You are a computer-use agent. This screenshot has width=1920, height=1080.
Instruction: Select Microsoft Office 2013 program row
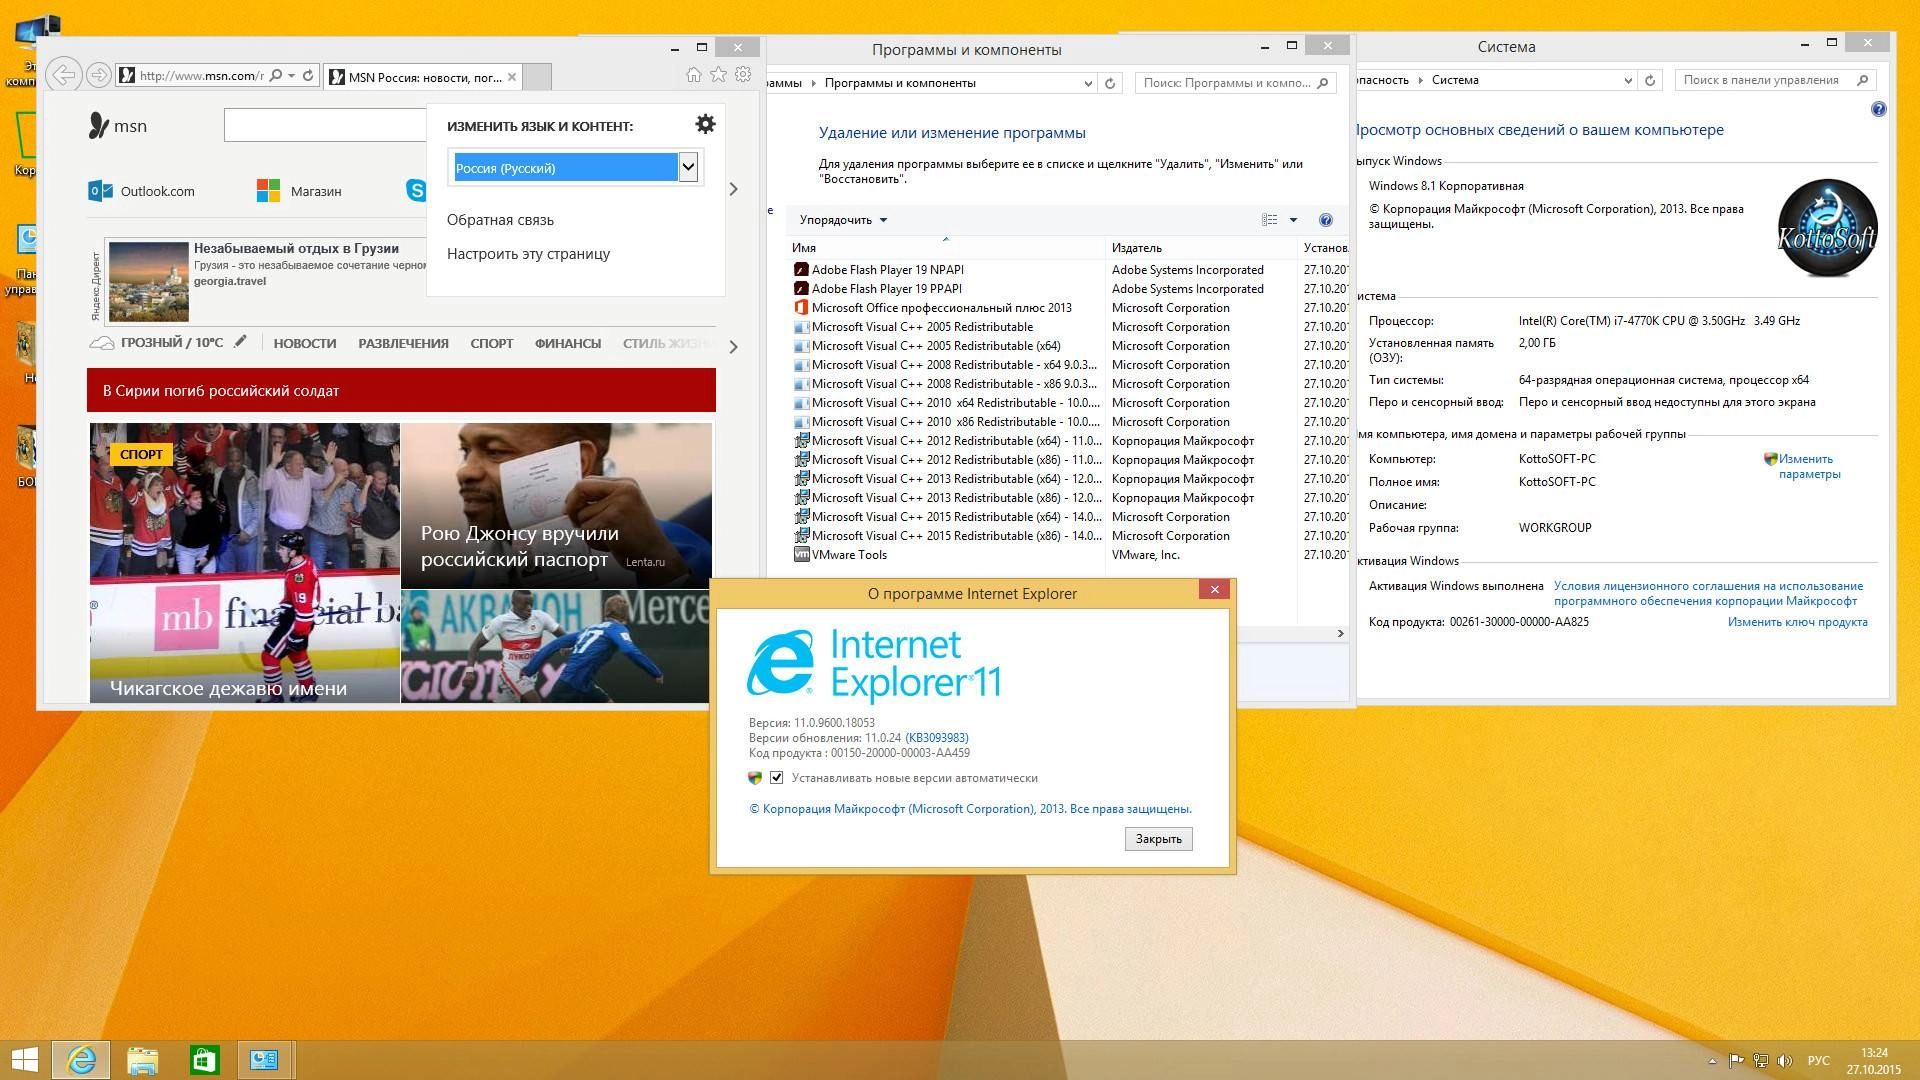click(941, 308)
